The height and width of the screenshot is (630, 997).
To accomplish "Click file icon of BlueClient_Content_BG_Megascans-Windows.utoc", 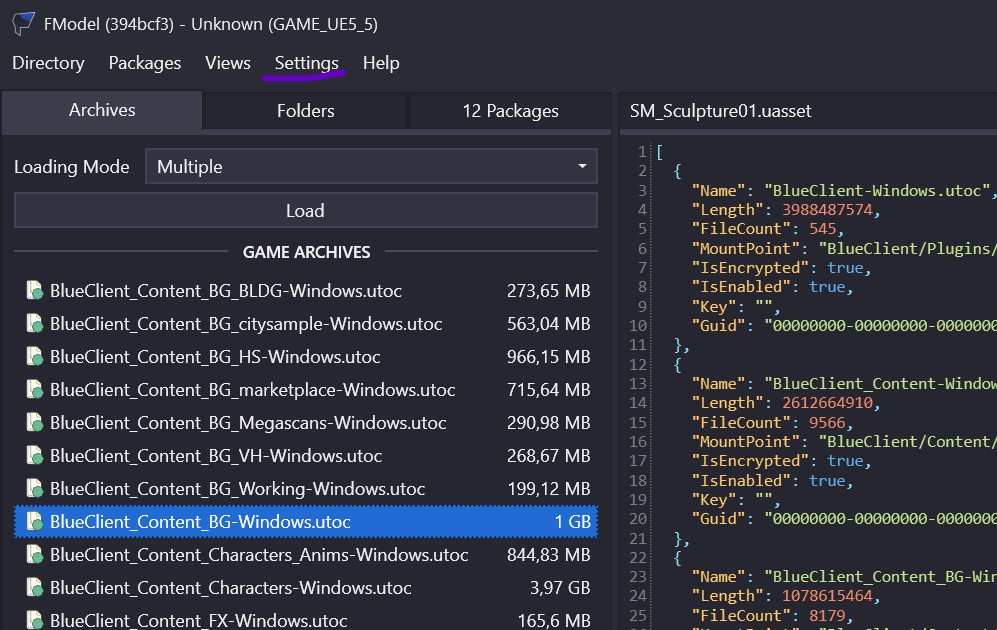I will [x=34, y=423].
